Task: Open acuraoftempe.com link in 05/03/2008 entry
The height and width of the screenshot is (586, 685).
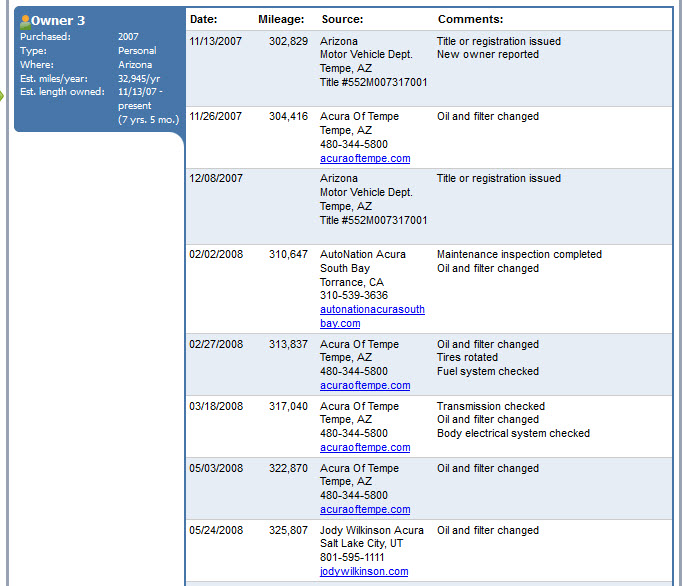Action: pyautogui.click(x=365, y=509)
